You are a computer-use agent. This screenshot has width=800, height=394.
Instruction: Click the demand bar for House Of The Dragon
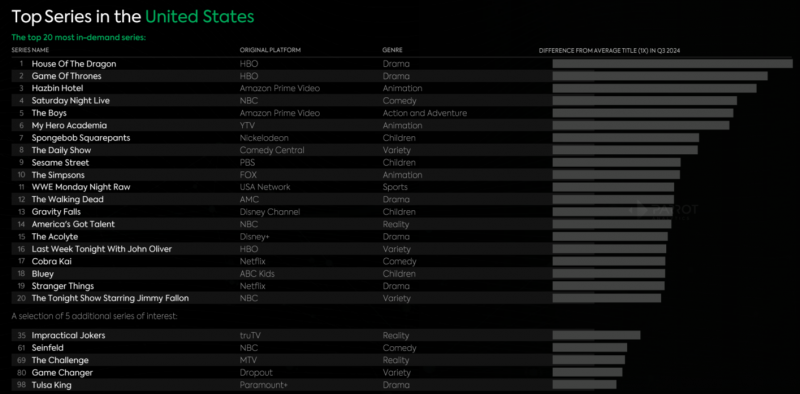tap(672, 64)
